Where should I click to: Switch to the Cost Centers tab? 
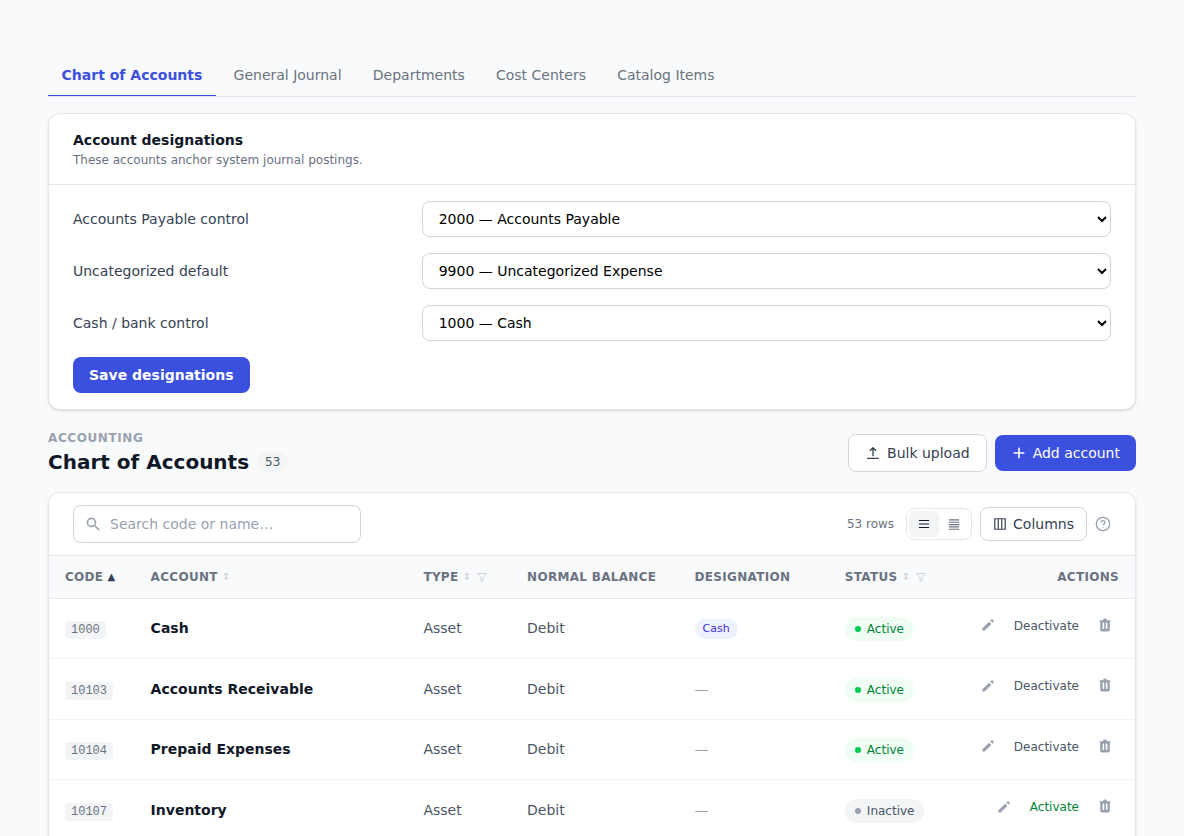click(541, 75)
